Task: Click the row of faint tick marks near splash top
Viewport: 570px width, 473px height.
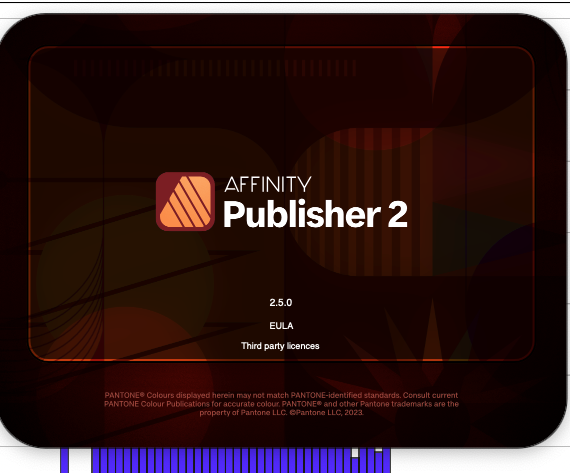Action: tap(214, 68)
